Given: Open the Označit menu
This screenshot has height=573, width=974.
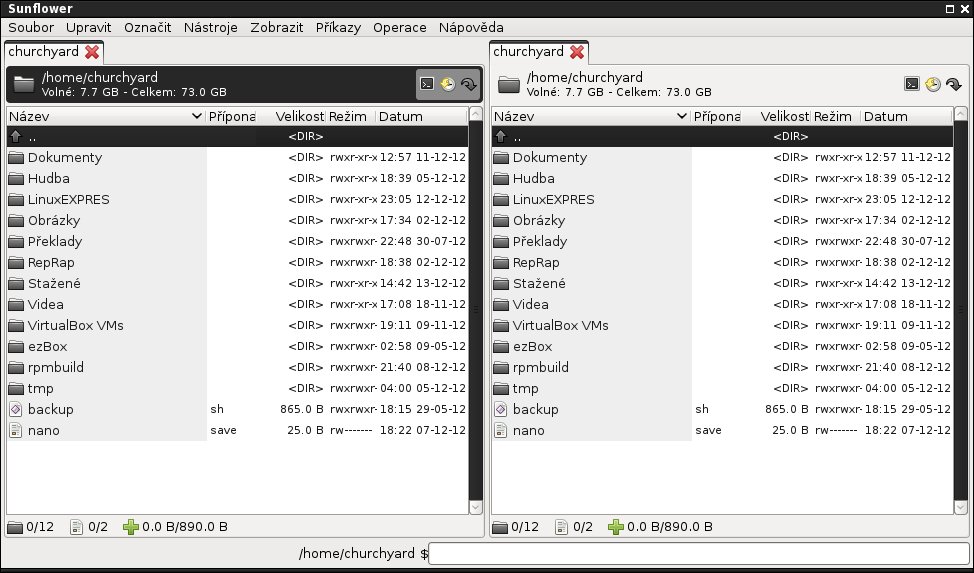Looking at the screenshot, I should (148, 27).
